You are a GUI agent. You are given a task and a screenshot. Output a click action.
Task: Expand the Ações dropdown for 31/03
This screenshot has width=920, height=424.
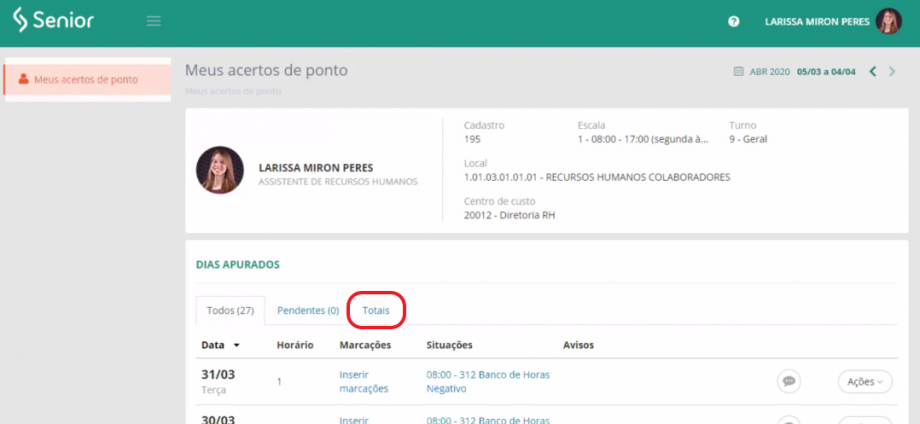click(865, 381)
